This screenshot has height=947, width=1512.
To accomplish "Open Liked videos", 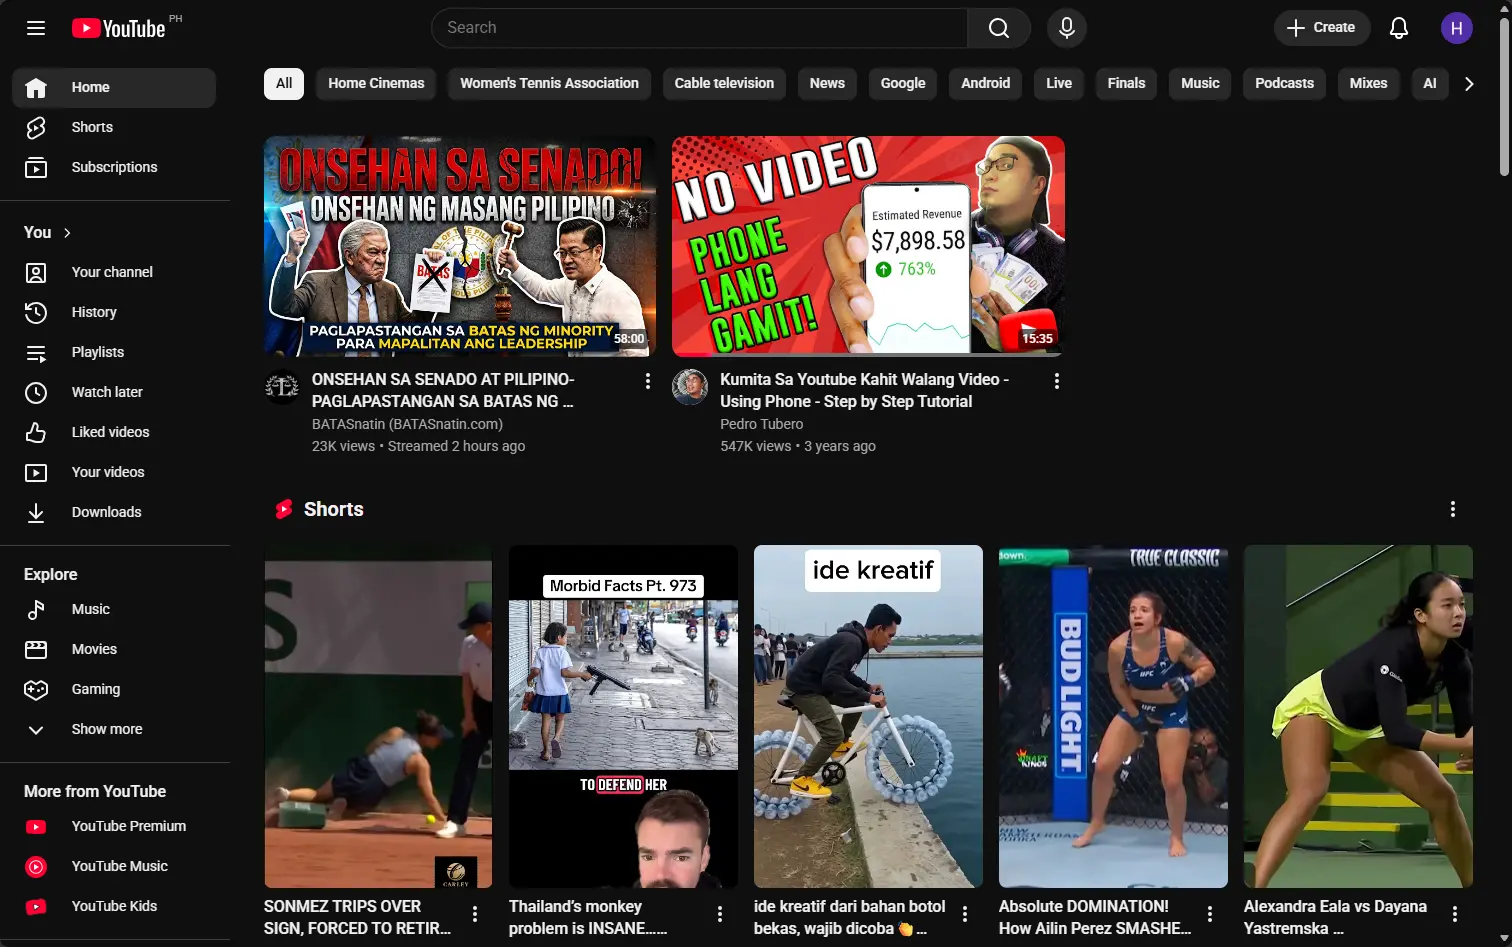I will point(114,432).
